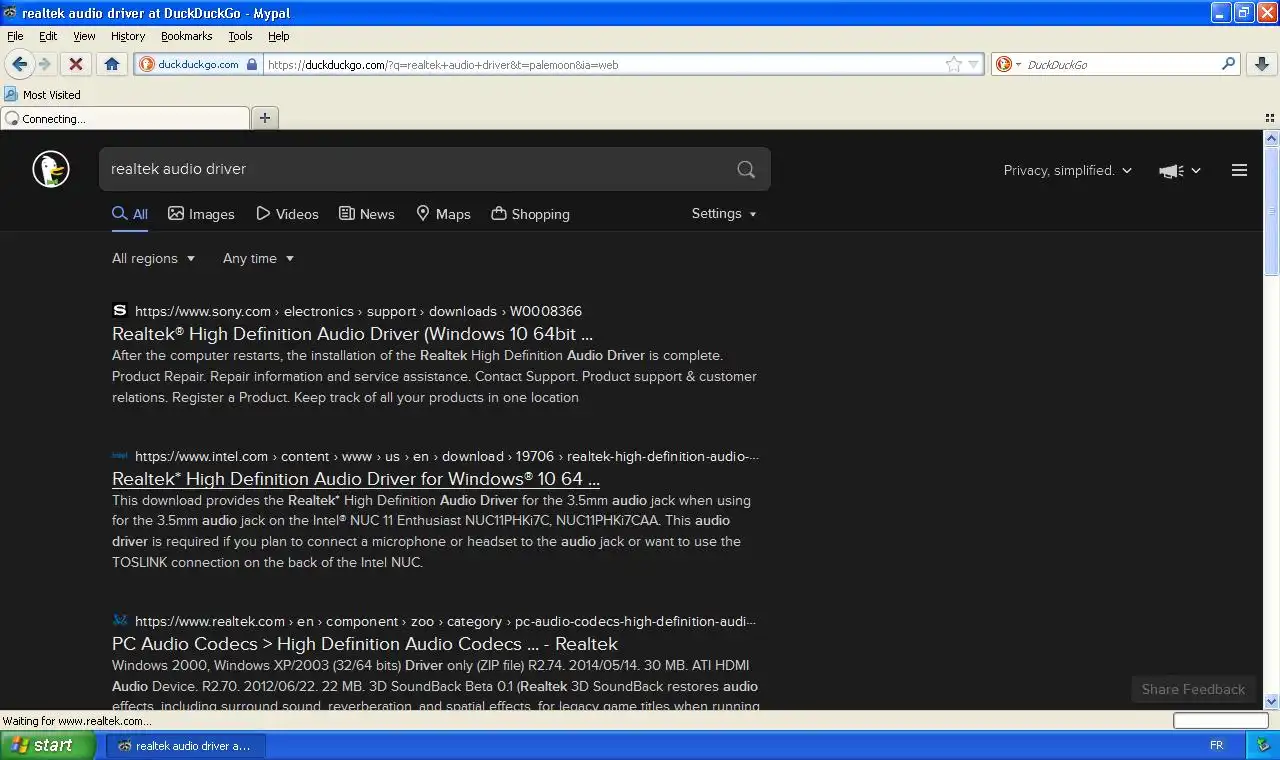
Task: Click the page loading progress bar
Action: pyautogui.click(x=1220, y=720)
